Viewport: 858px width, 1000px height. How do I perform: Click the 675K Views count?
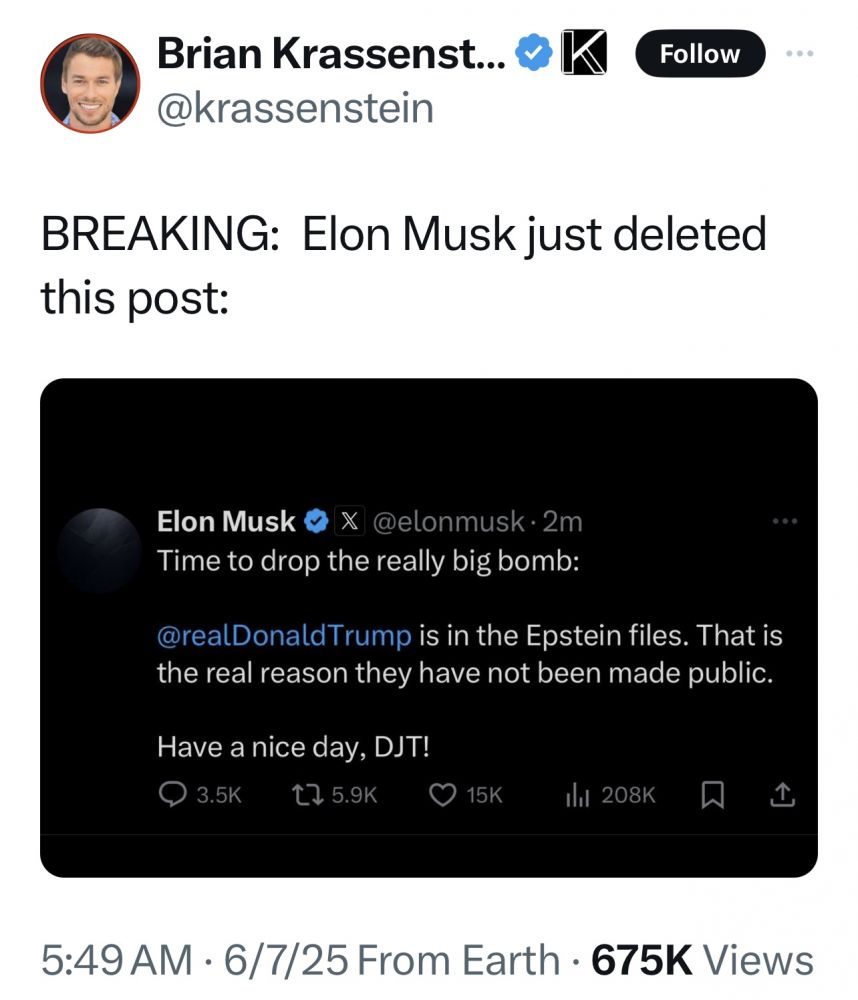(702, 960)
